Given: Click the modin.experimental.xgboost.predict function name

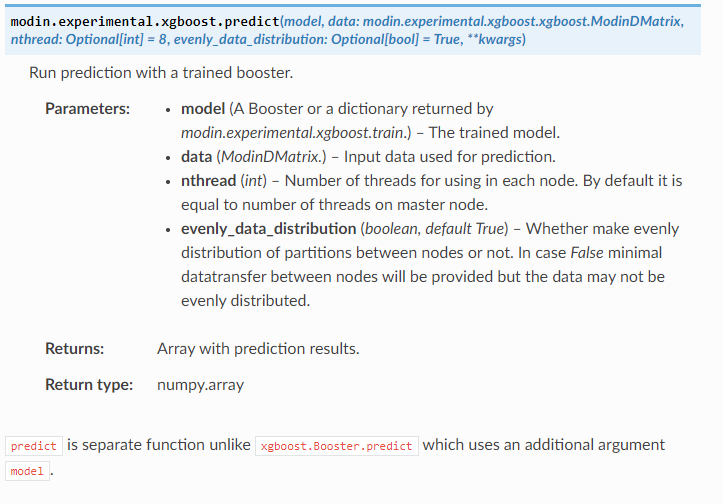Looking at the screenshot, I should (x=145, y=22).
